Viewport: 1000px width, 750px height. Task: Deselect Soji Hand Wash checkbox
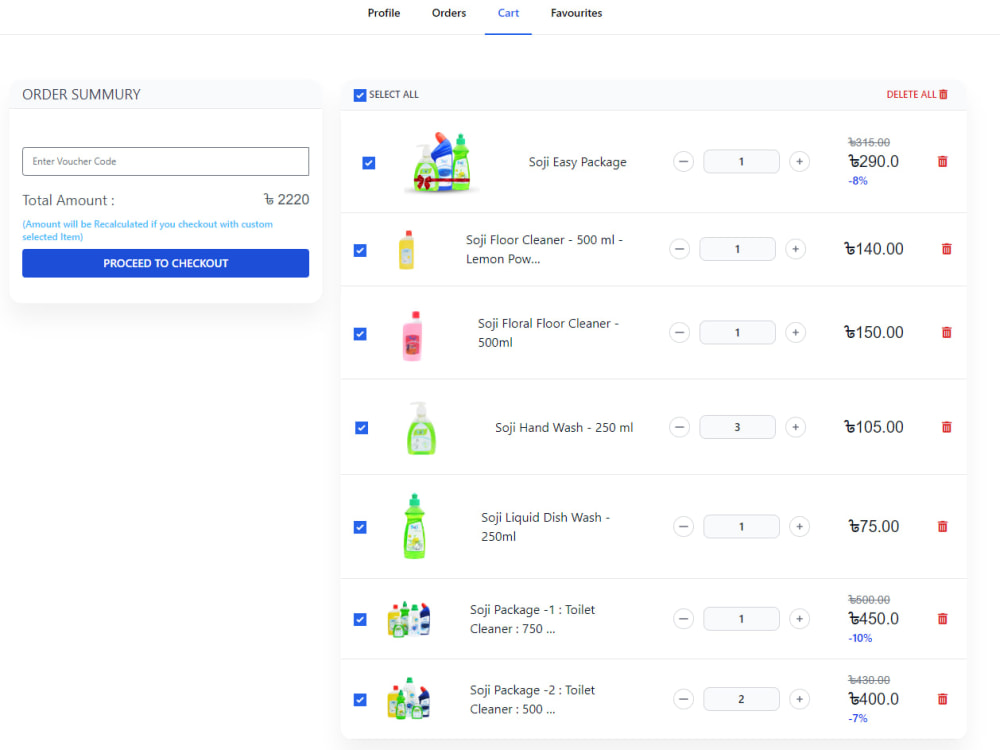(x=362, y=427)
